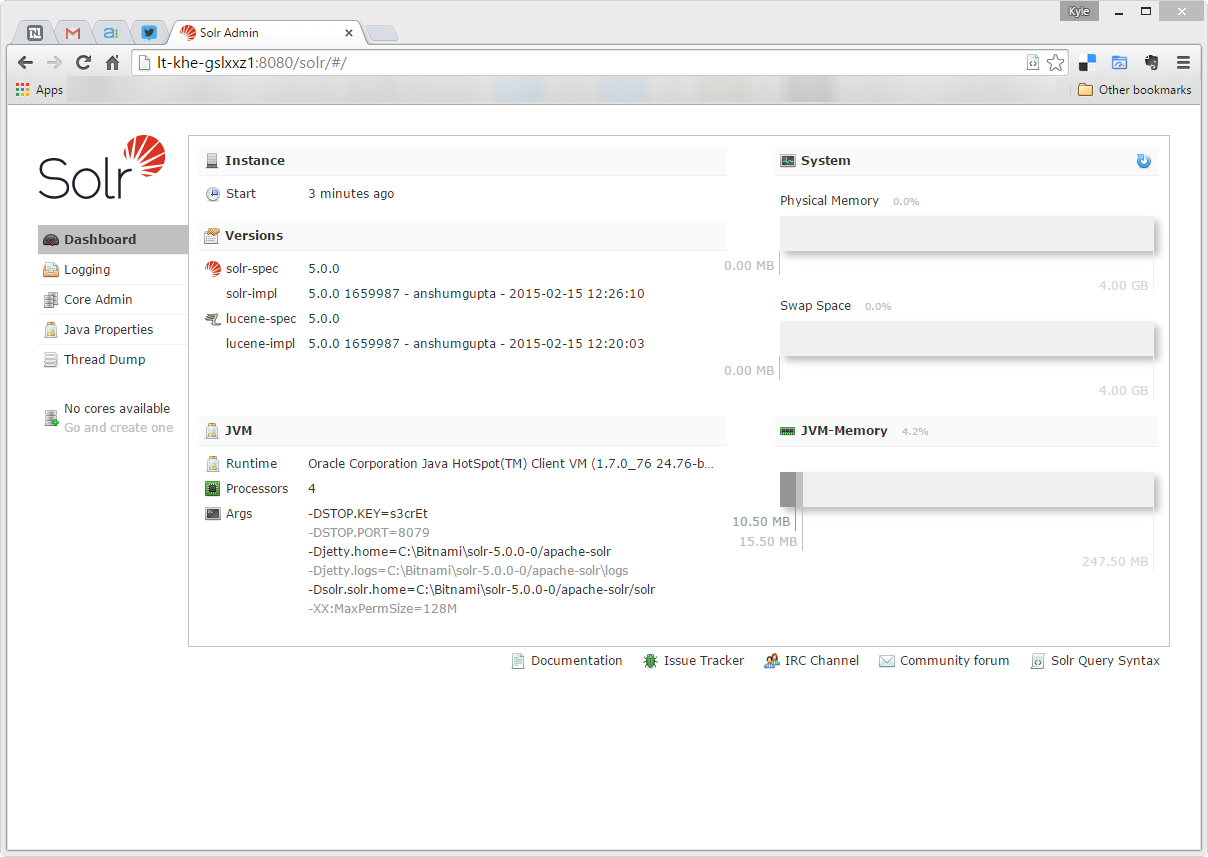Click the Solr logo

point(102,168)
